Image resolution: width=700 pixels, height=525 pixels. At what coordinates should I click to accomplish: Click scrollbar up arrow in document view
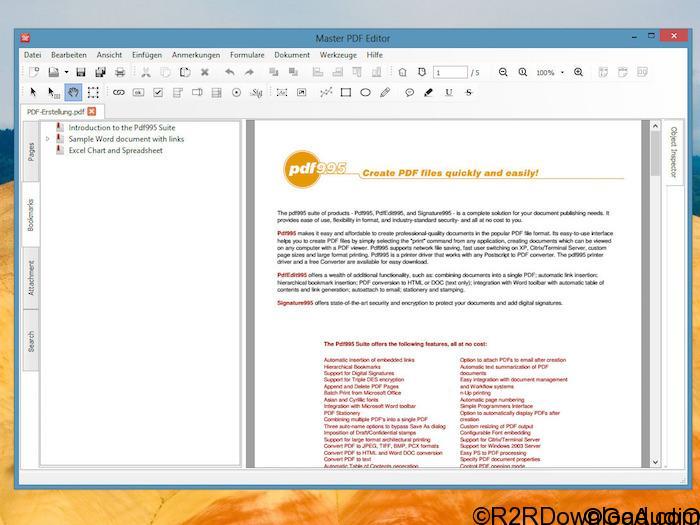[x=655, y=126]
